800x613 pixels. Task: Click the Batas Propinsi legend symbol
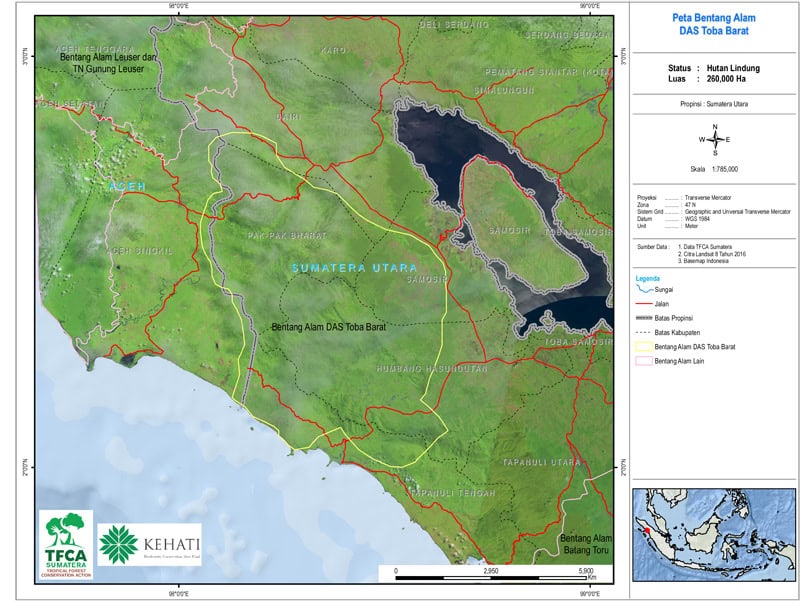(x=643, y=317)
